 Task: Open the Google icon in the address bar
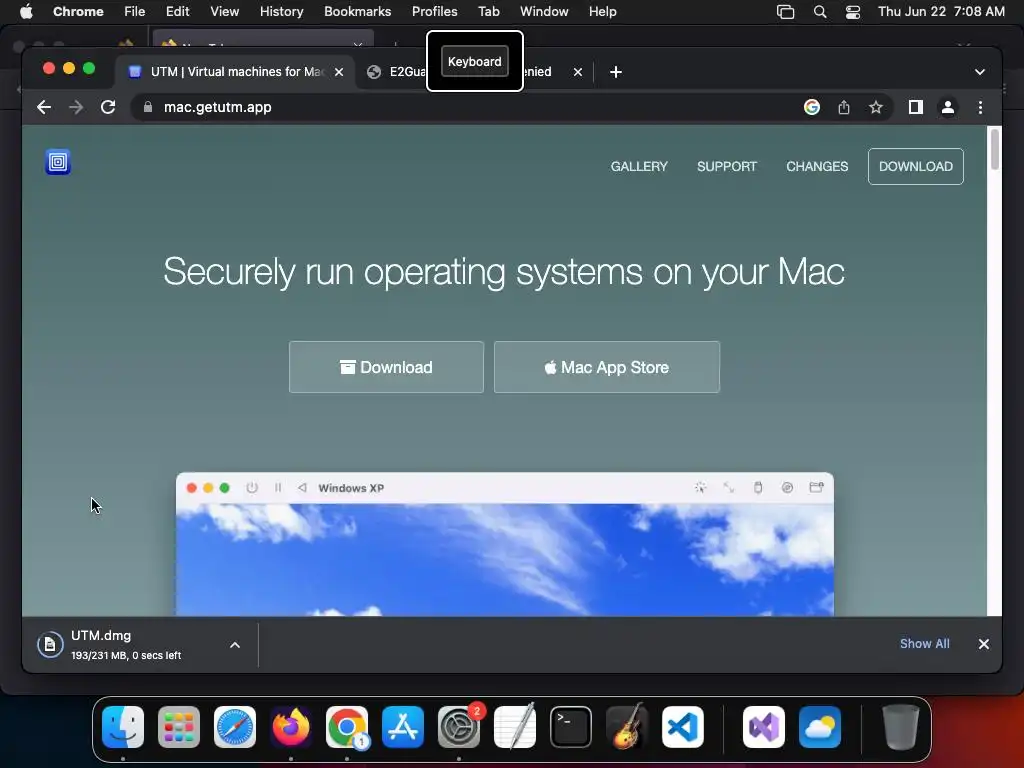tap(811, 107)
